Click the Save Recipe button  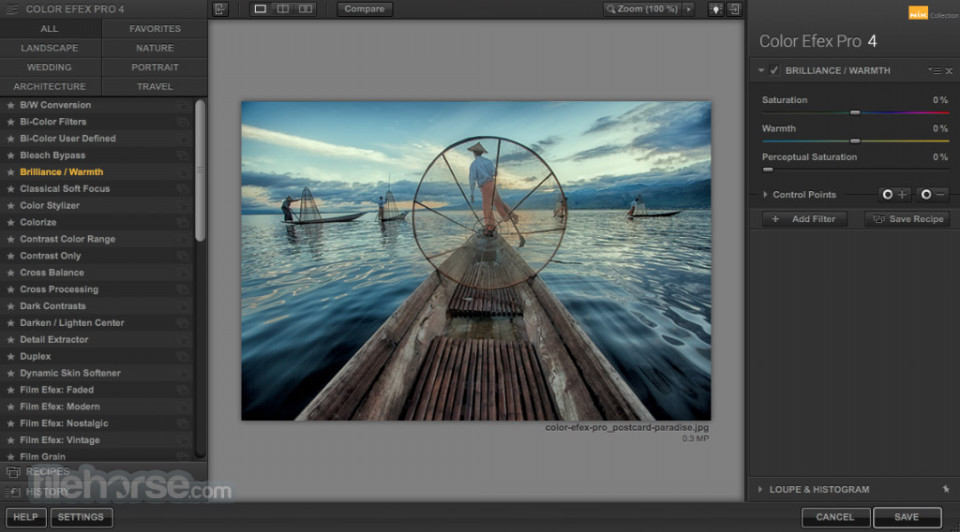coord(908,219)
